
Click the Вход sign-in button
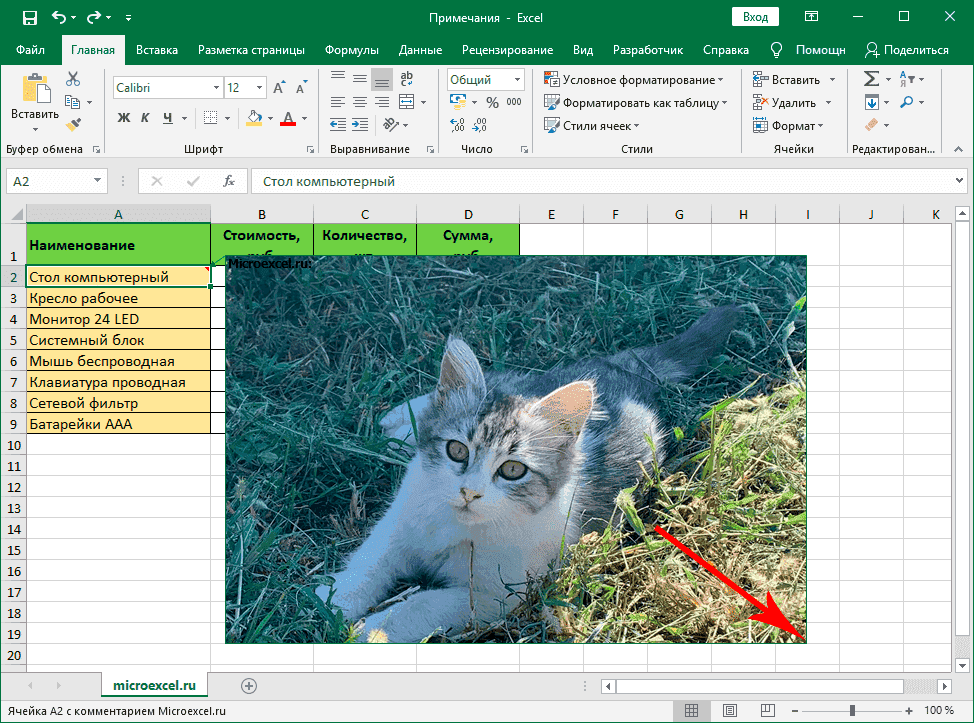click(755, 17)
